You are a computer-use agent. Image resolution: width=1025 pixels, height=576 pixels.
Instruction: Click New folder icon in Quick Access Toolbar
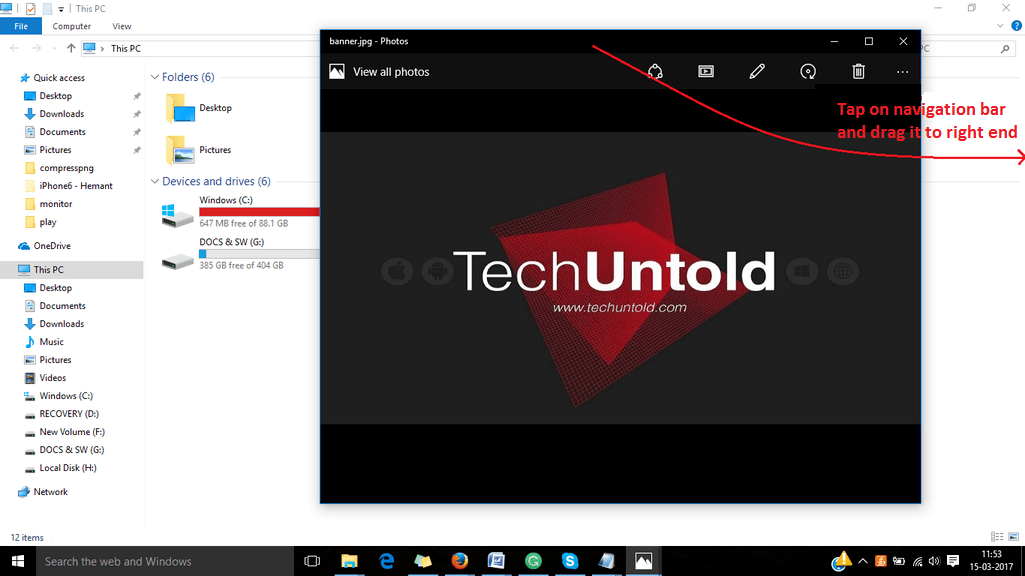(x=47, y=8)
